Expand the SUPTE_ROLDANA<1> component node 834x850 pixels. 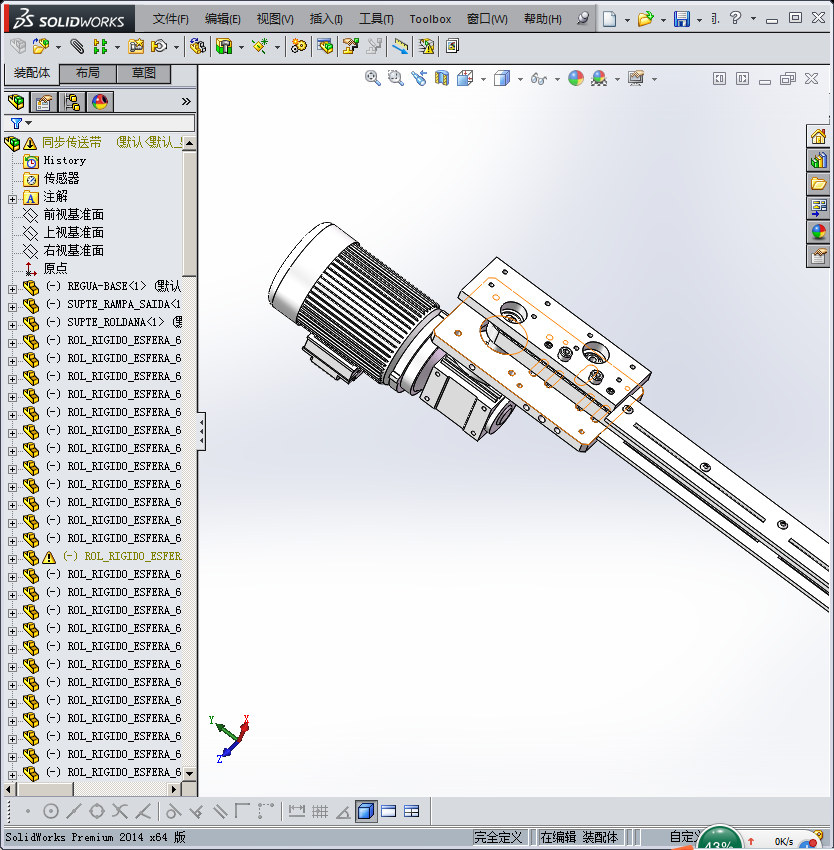(12, 325)
